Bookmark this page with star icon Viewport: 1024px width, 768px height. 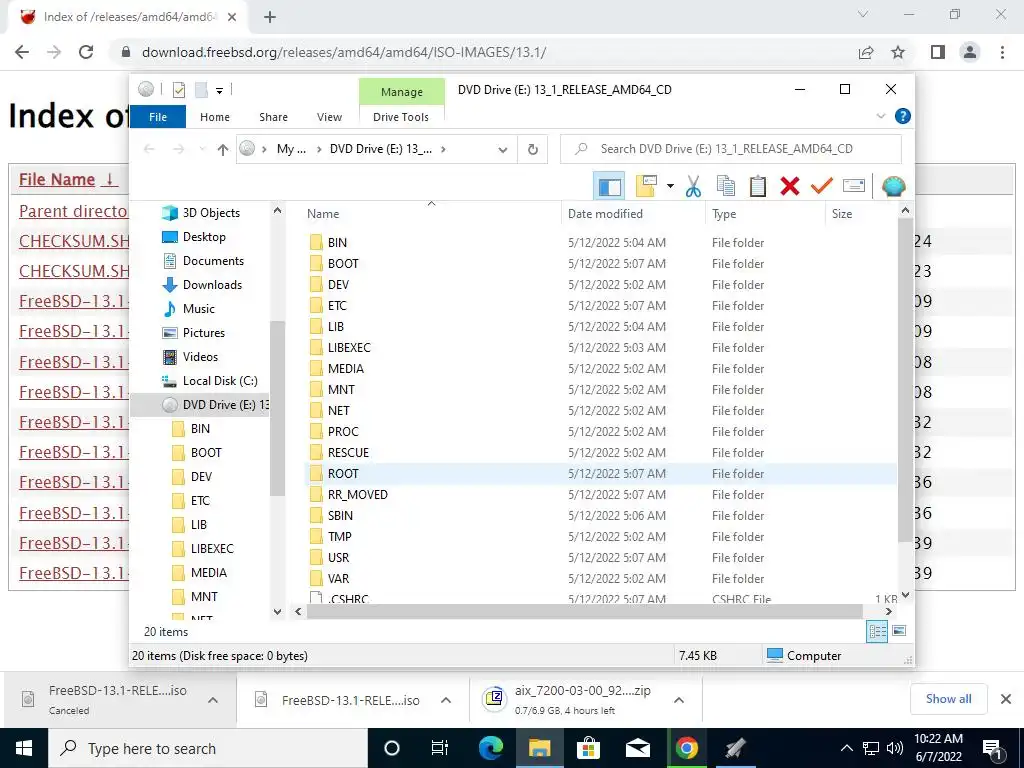pyautogui.click(x=898, y=52)
